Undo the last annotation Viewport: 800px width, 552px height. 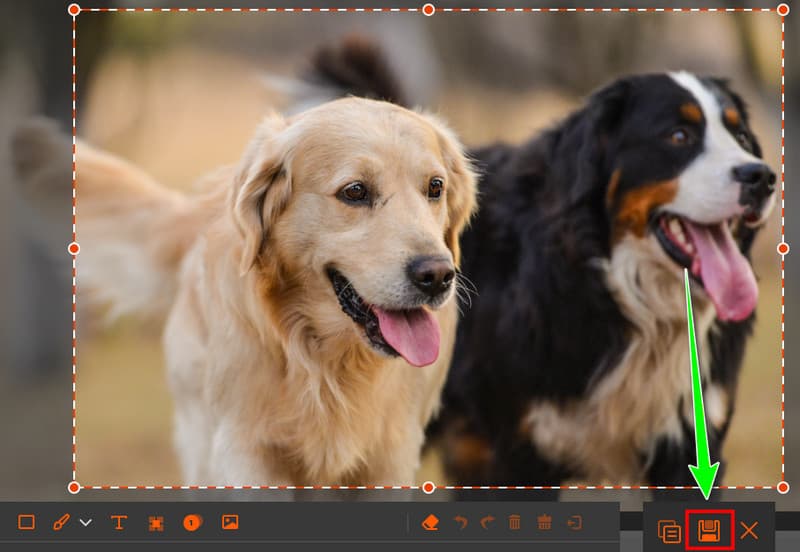(x=461, y=522)
